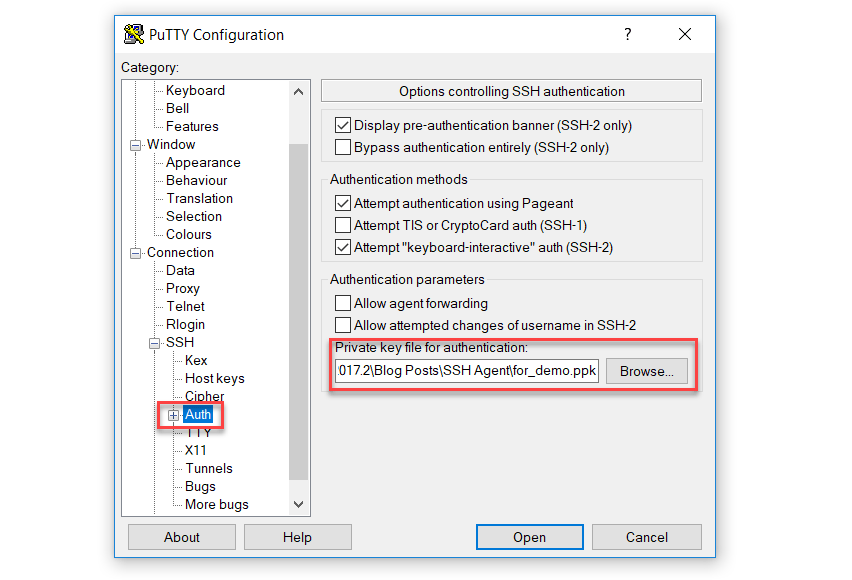This screenshot has width=852, height=580.
Task: Click the help question mark in the title bar
Action: click(x=627, y=33)
